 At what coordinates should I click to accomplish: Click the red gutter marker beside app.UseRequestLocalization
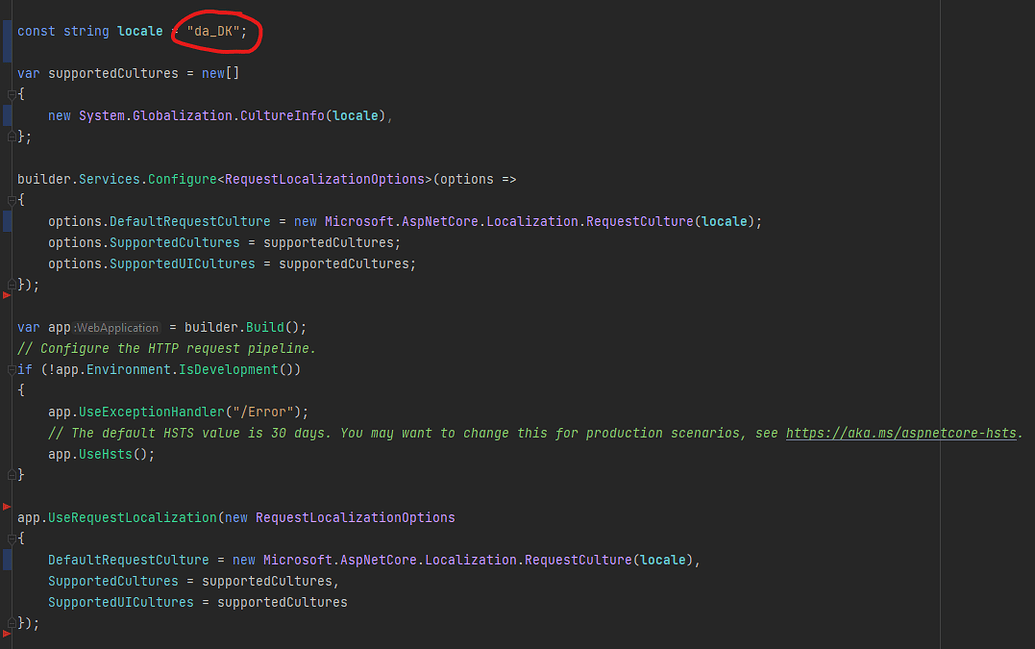8,506
